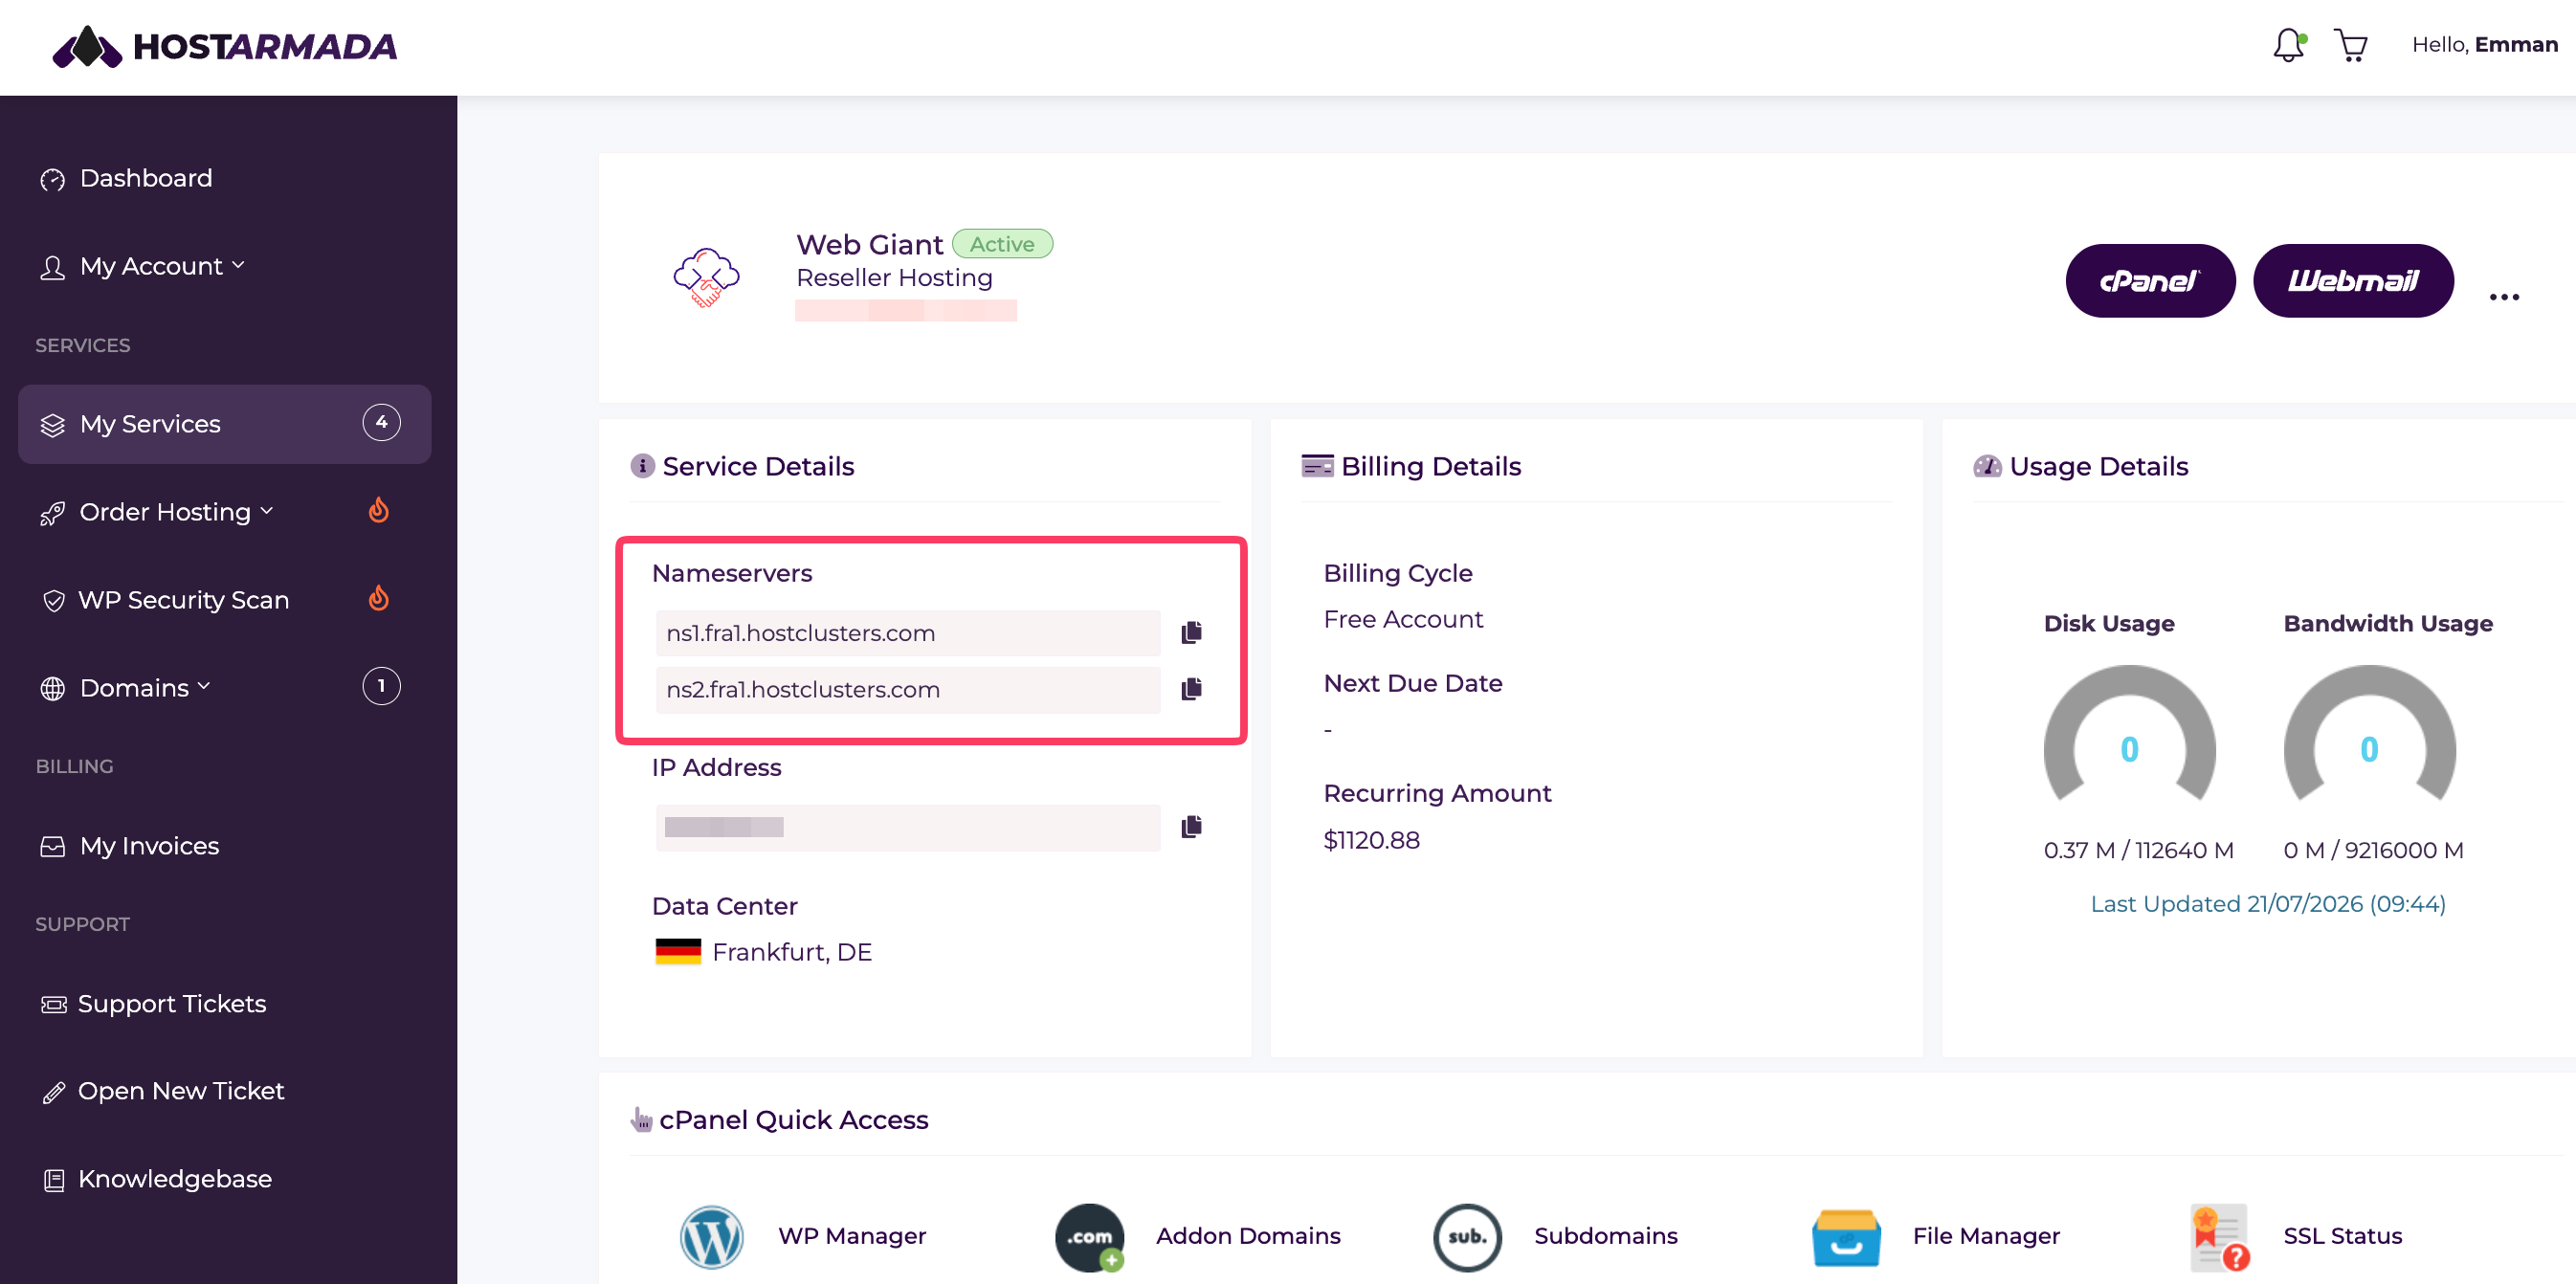
Task: Click the German flag beside Frankfurt
Action: tap(678, 951)
